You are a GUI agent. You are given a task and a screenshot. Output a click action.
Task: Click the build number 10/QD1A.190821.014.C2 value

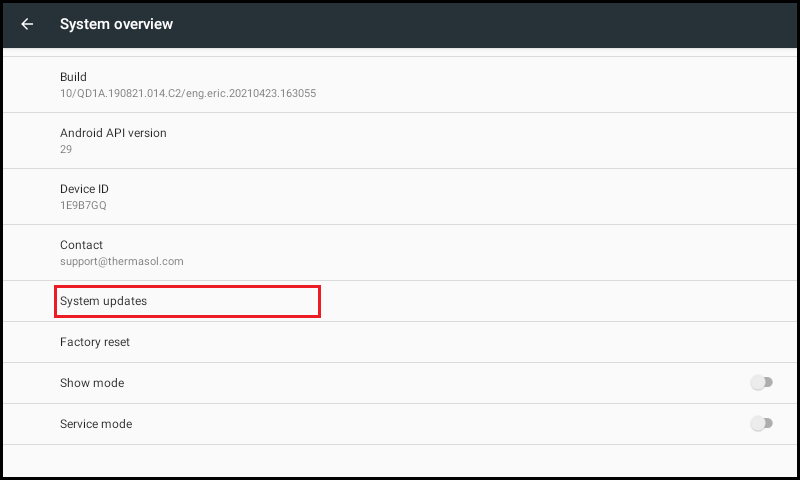pos(188,93)
